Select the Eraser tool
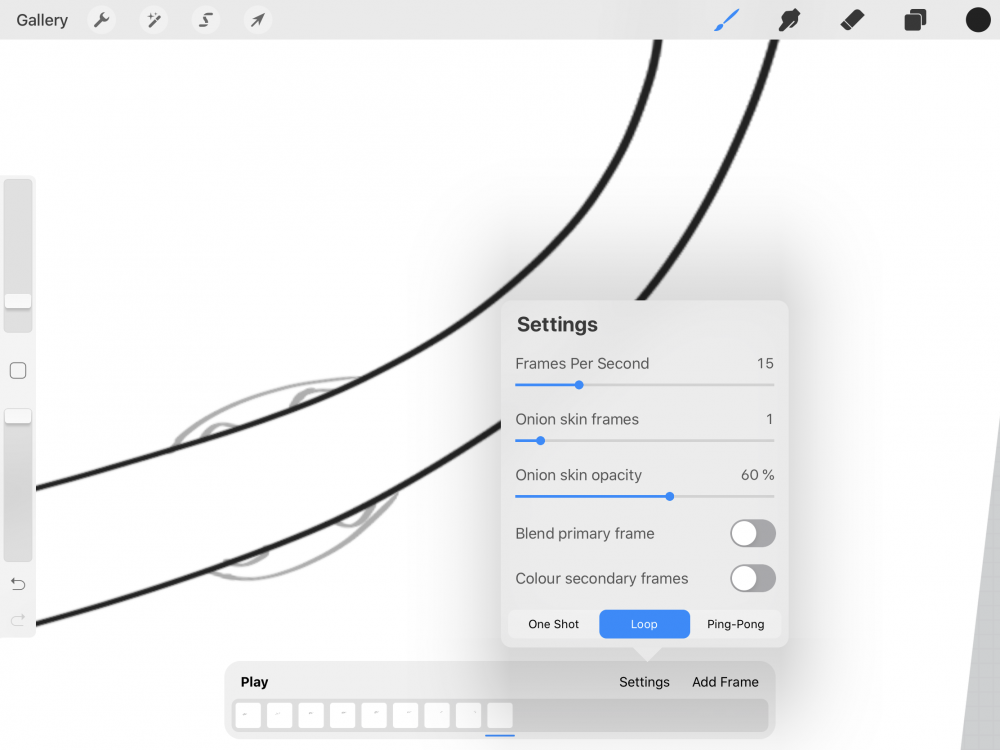The image size is (1000, 750). (x=852, y=20)
